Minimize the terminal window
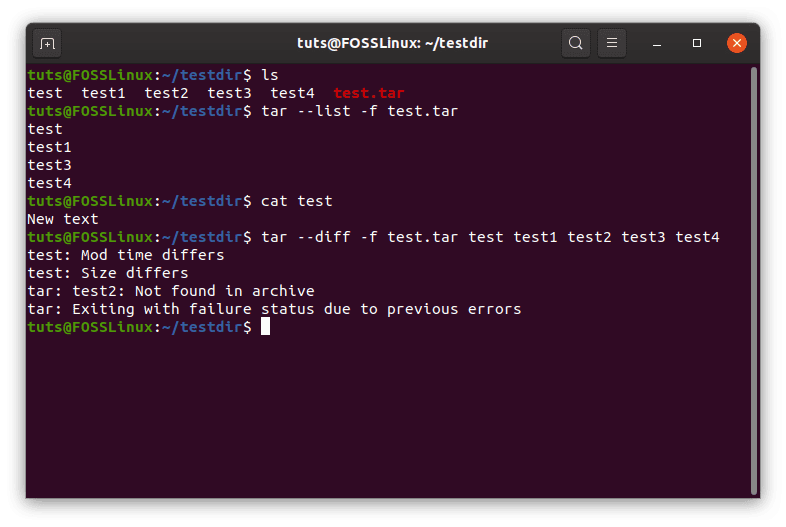Image resolution: width=786 pixels, height=527 pixels. tap(657, 44)
